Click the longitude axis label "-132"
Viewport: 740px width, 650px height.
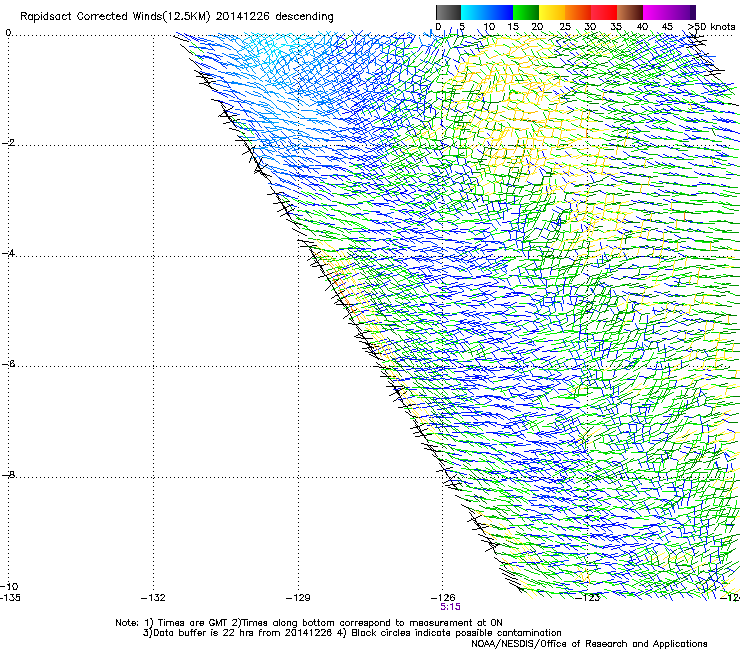(x=153, y=598)
